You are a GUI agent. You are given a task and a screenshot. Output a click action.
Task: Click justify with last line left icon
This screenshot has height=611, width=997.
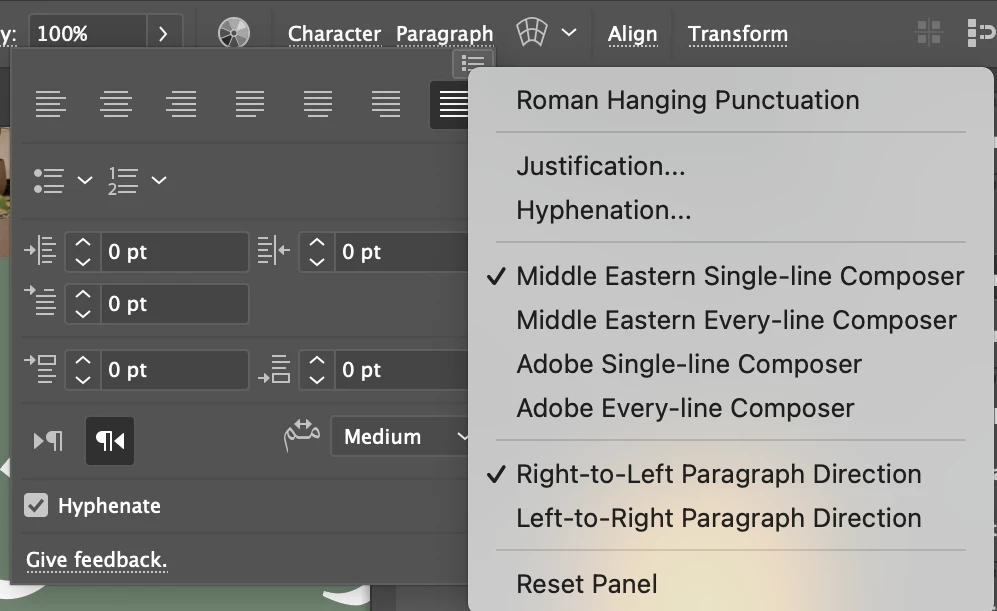(250, 103)
